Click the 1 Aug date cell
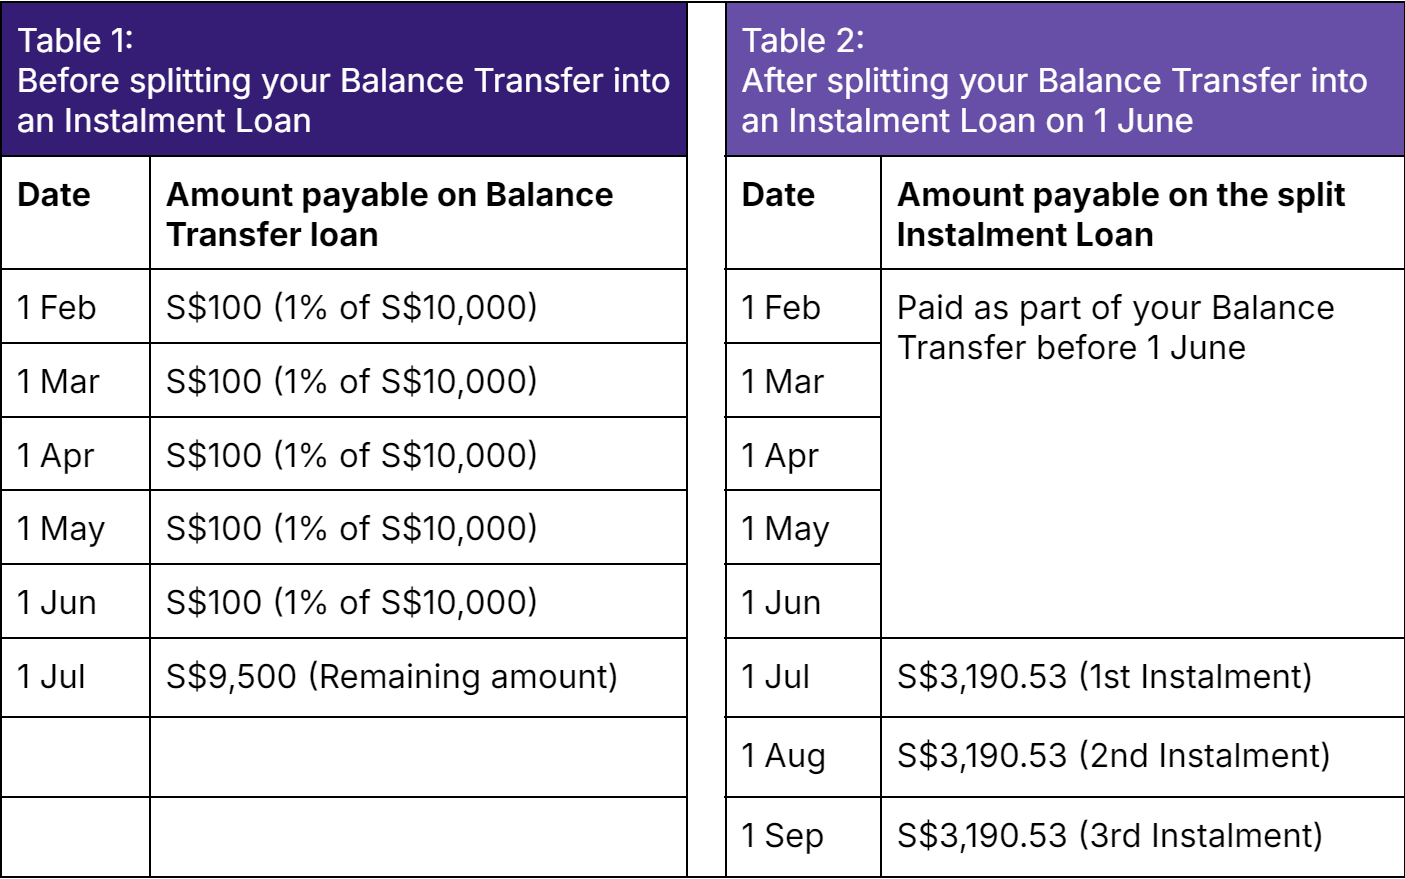Image resolution: width=1405 pixels, height=879 pixels. [803, 756]
